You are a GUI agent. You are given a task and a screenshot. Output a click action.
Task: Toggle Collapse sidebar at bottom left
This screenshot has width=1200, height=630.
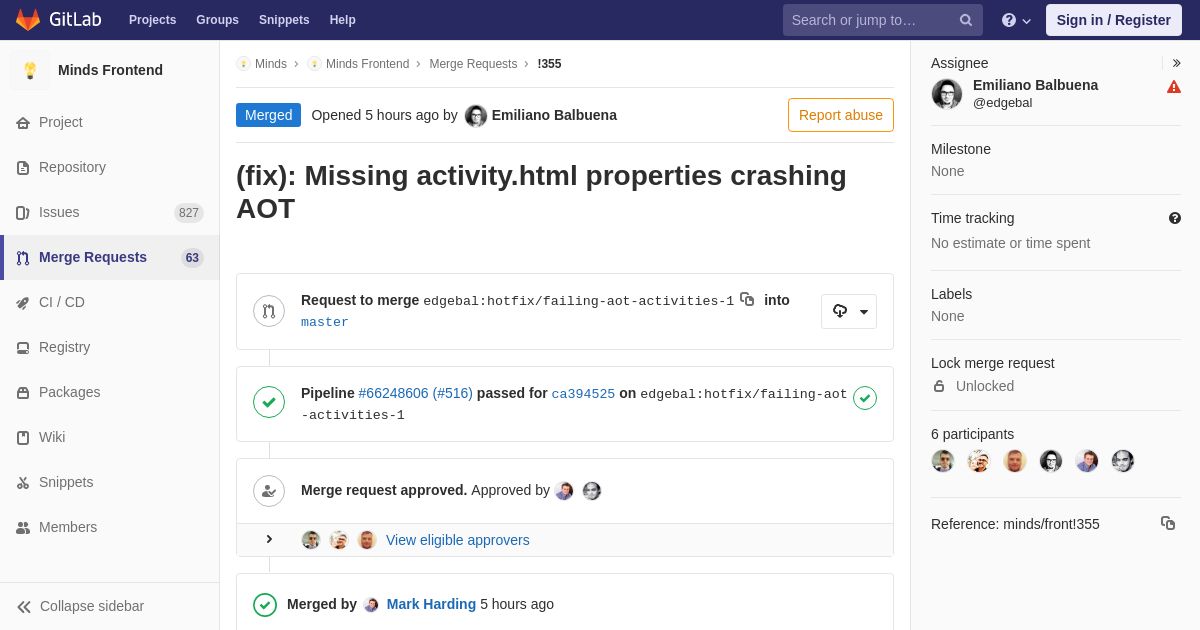(81, 606)
